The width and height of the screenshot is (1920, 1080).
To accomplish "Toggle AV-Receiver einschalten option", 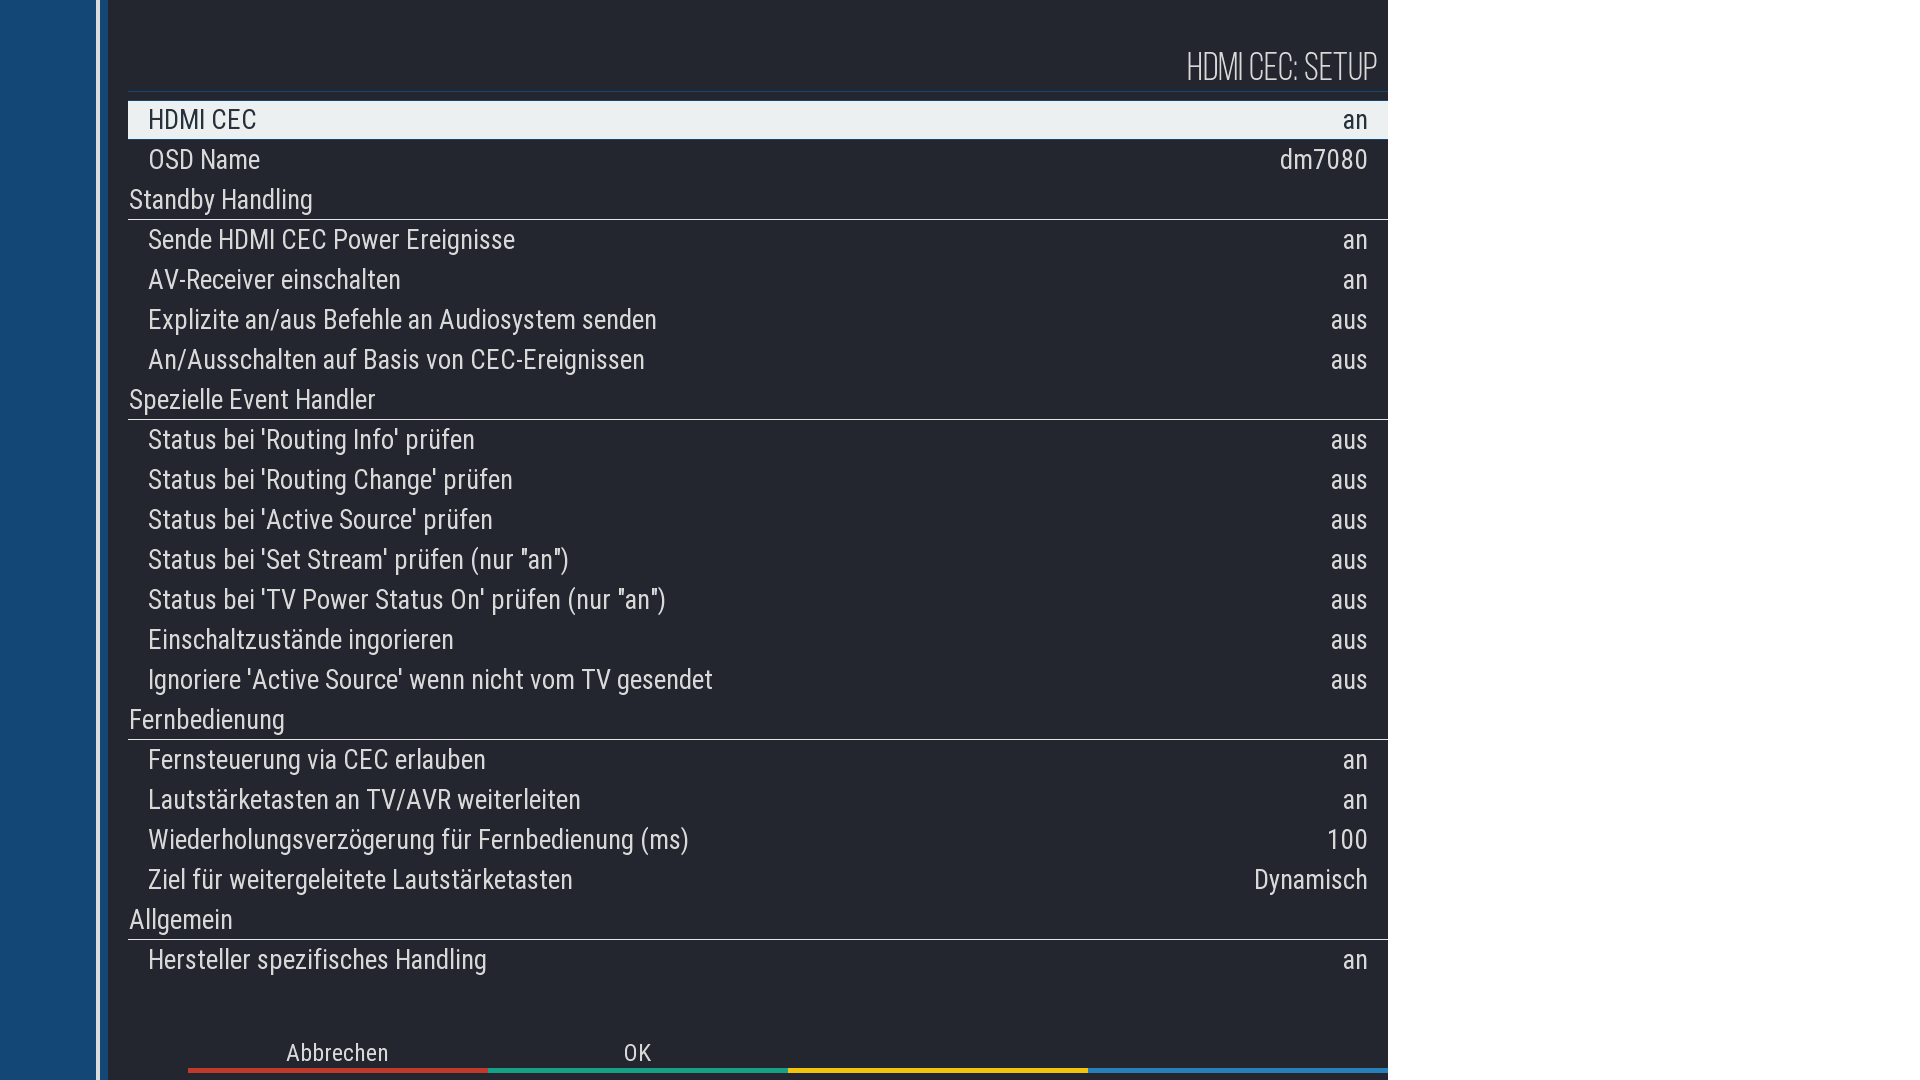I will (757, 280).
